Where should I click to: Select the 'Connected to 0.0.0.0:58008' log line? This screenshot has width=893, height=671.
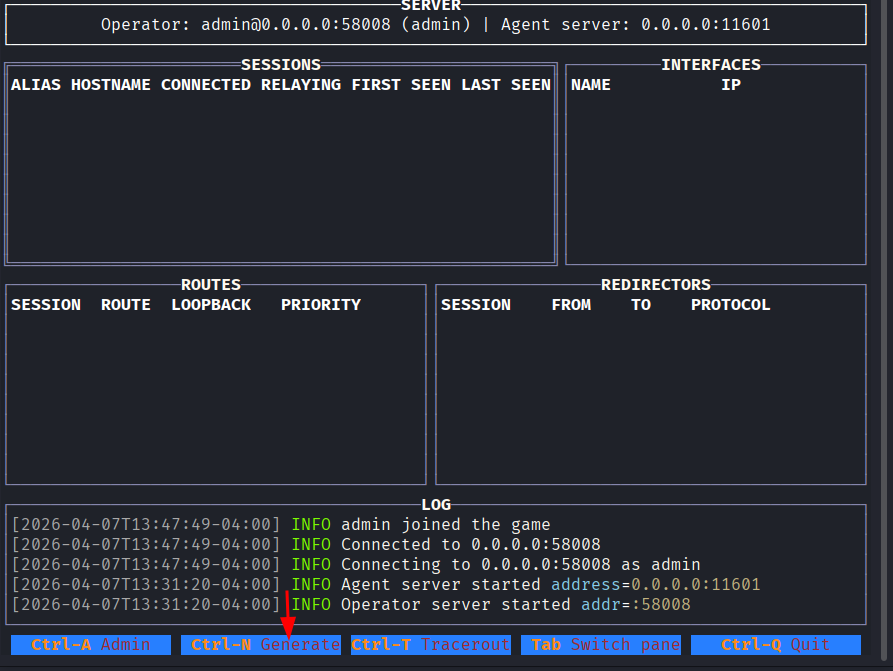(306, 545)
